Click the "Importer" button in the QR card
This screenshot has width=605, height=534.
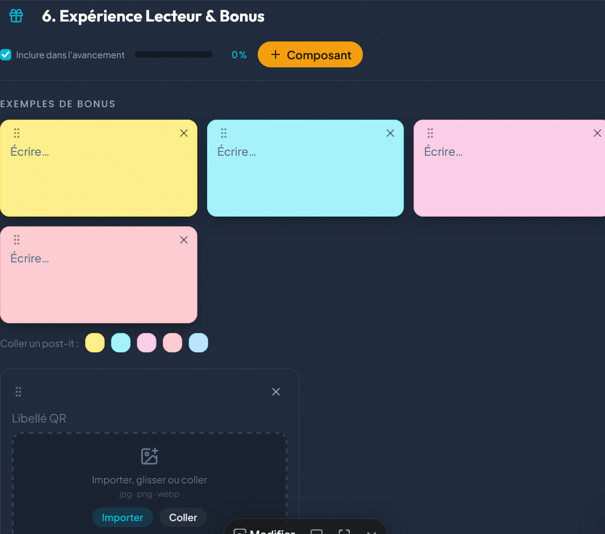pyautogui.click(x=122, y=517)
